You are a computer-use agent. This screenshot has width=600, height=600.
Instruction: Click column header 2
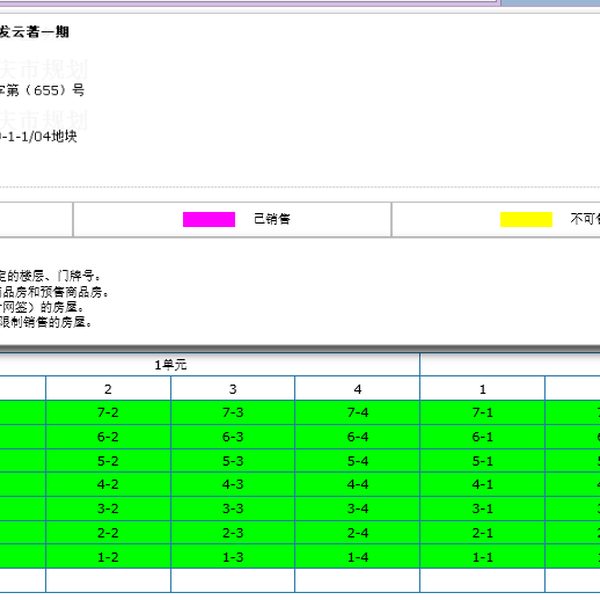108,389
